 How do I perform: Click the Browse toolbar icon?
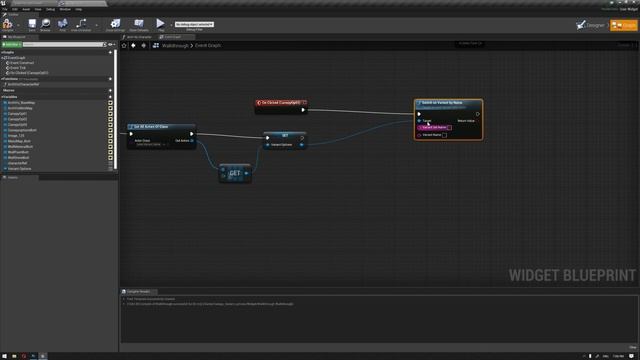[x=45, y=24]
